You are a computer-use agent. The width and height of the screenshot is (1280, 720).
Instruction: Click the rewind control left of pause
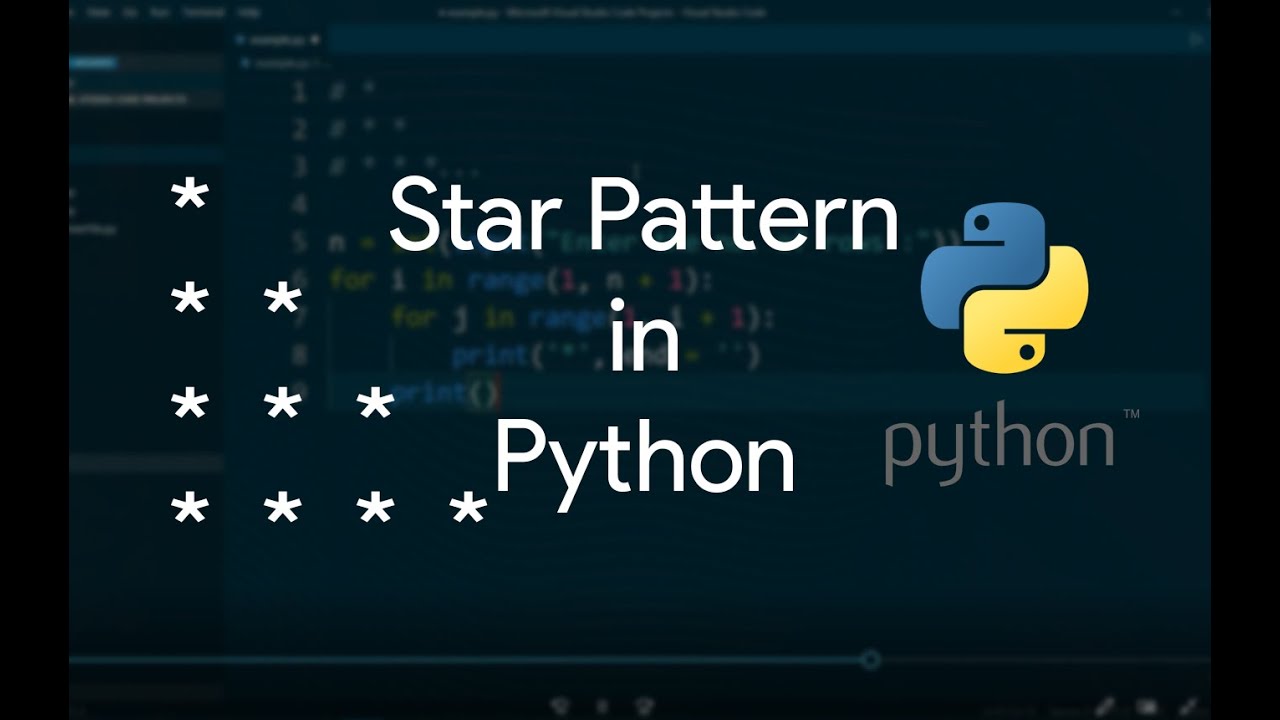pyautogui.click(x=560, y=706)
